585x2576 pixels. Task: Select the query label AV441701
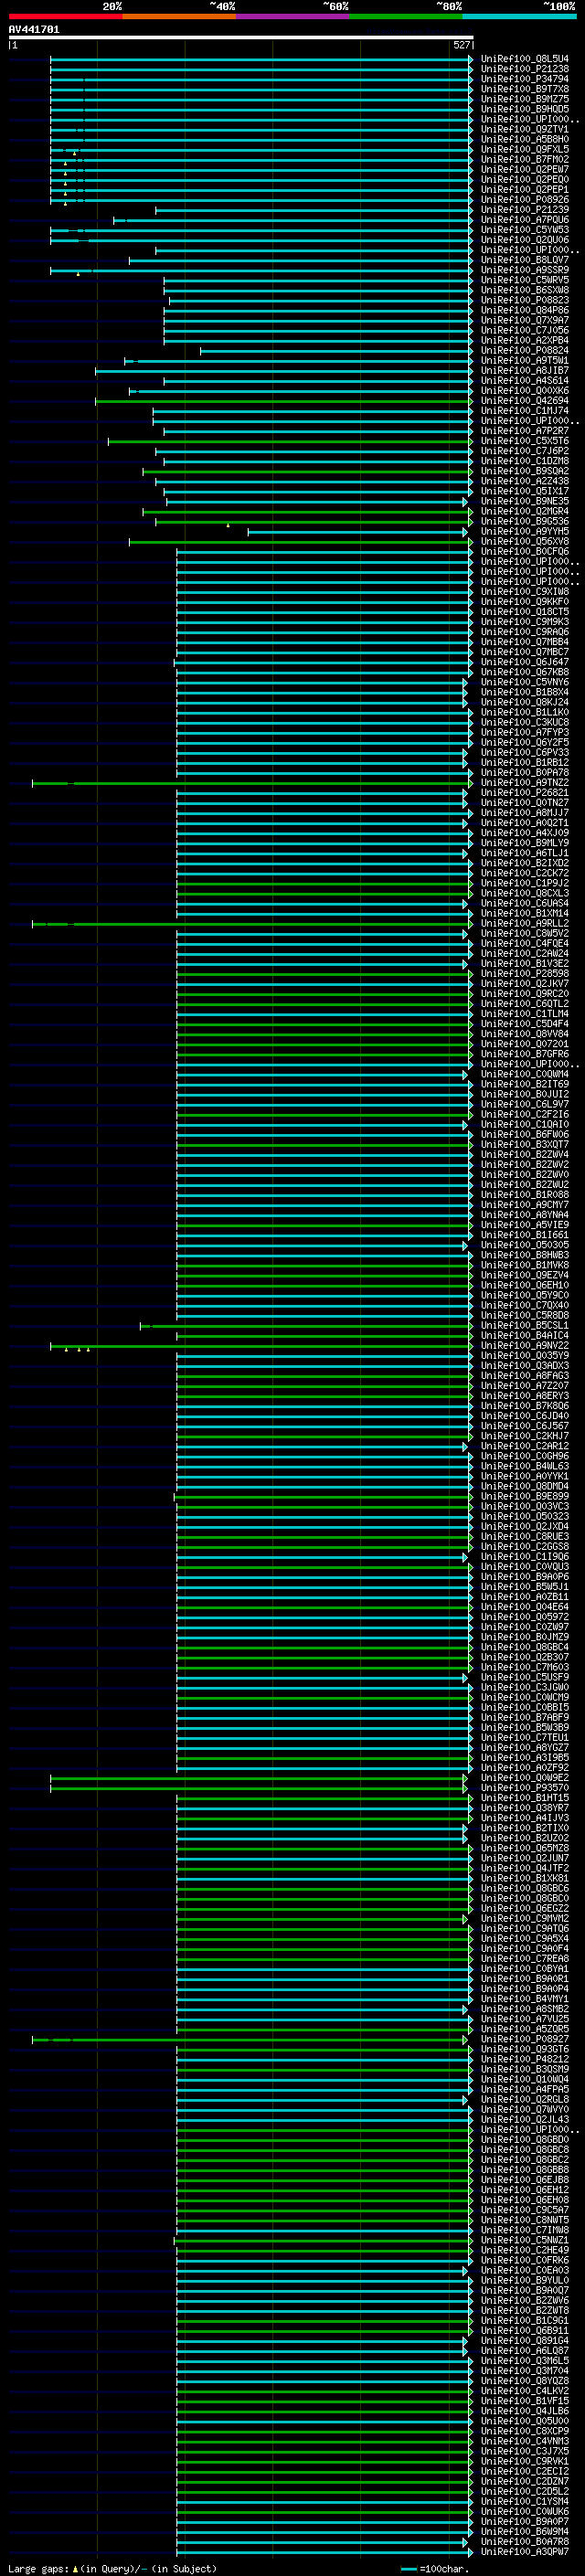point(34,30)
